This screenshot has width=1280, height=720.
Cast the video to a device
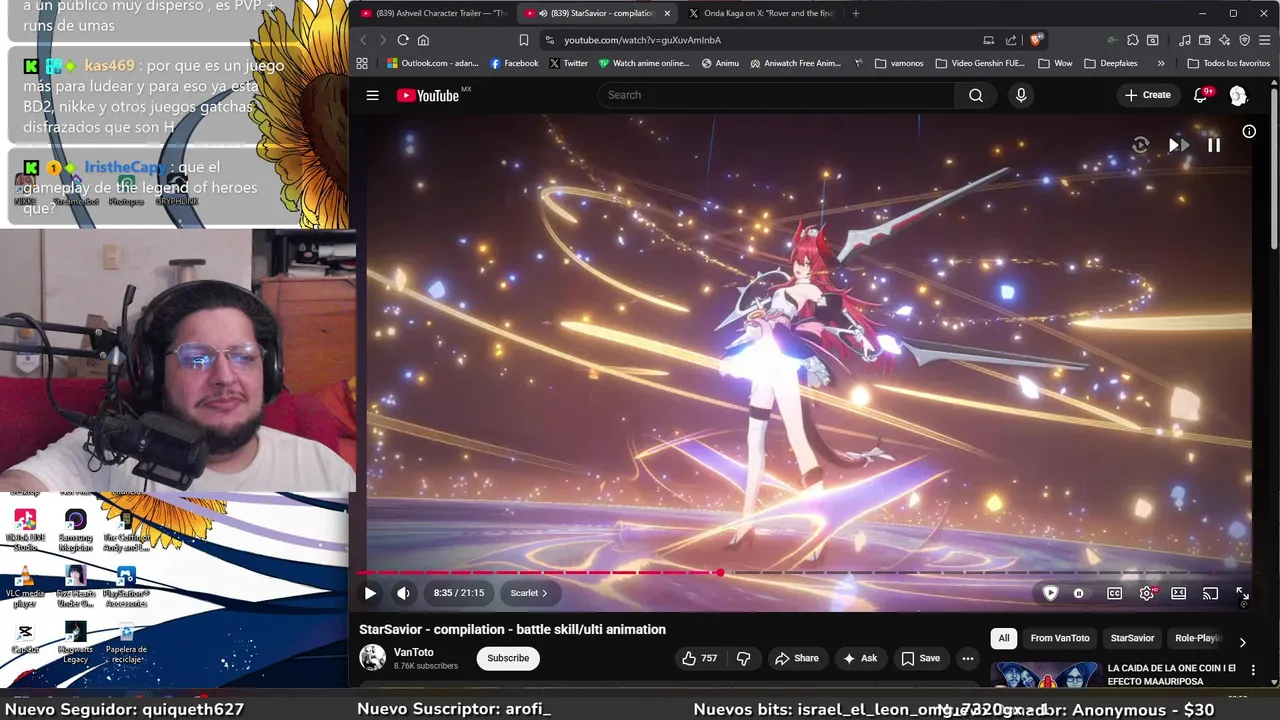(x=1210, y=593)
